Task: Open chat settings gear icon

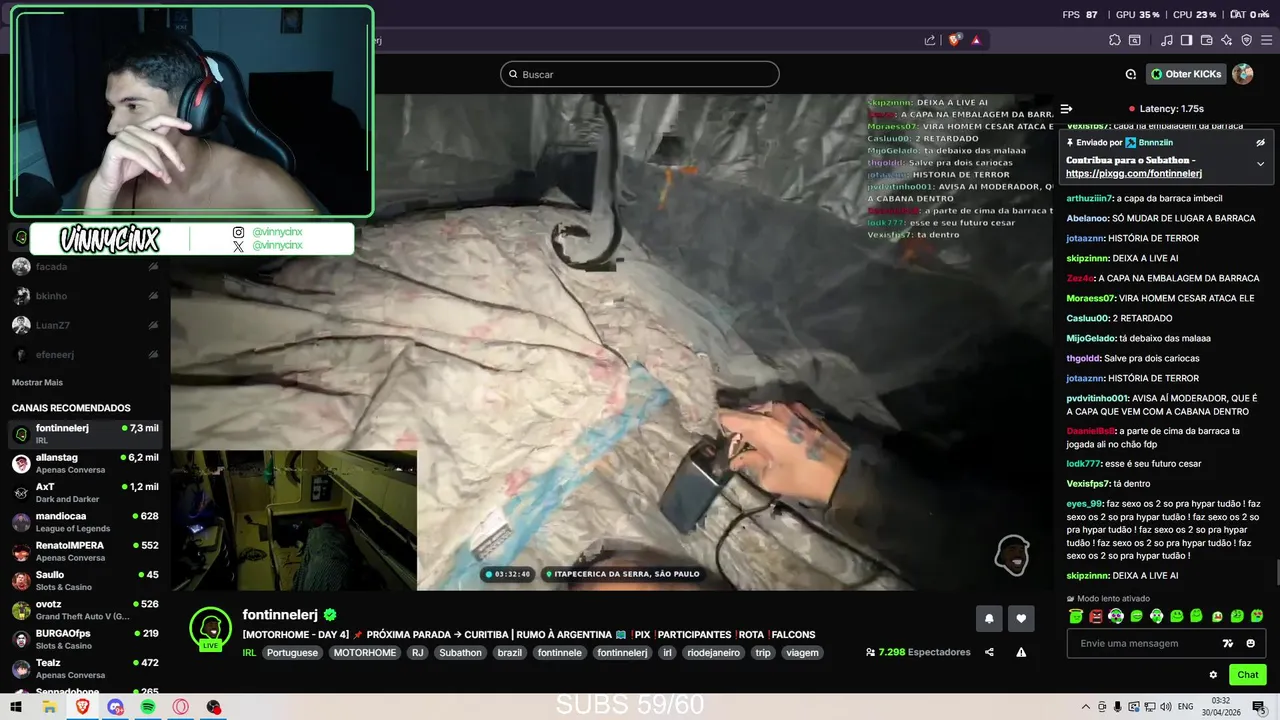Action: (x=1213, y=675)
